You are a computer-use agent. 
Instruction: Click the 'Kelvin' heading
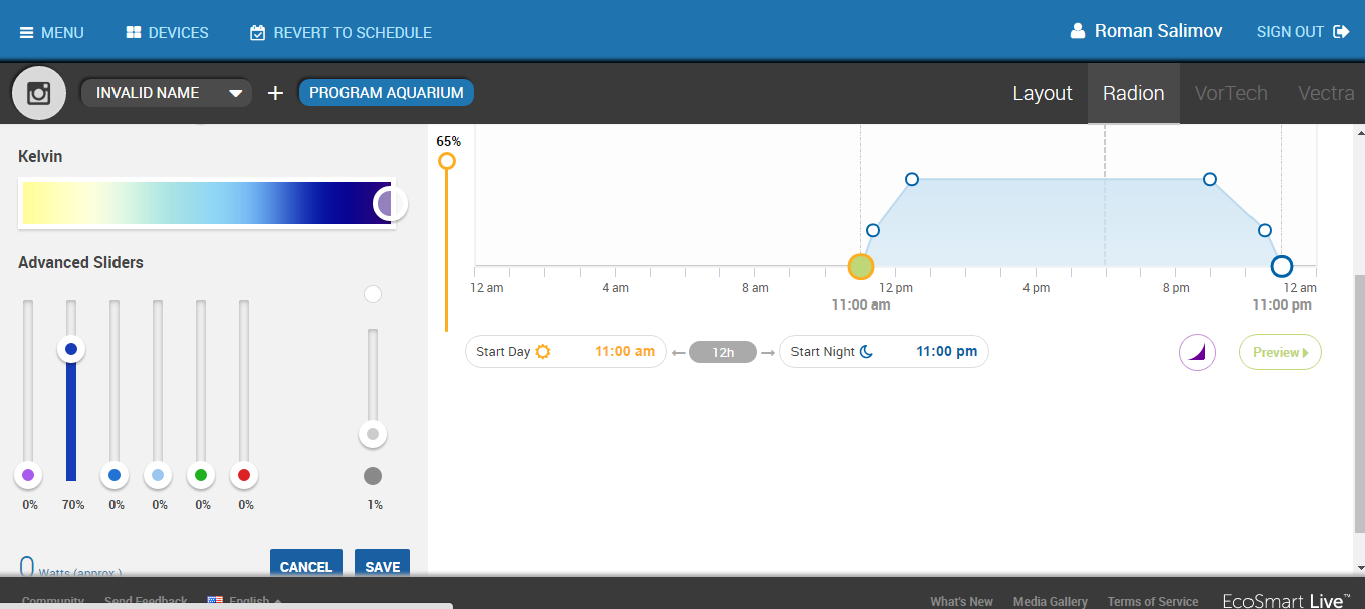pyautogui.click(x=40, y=157)
